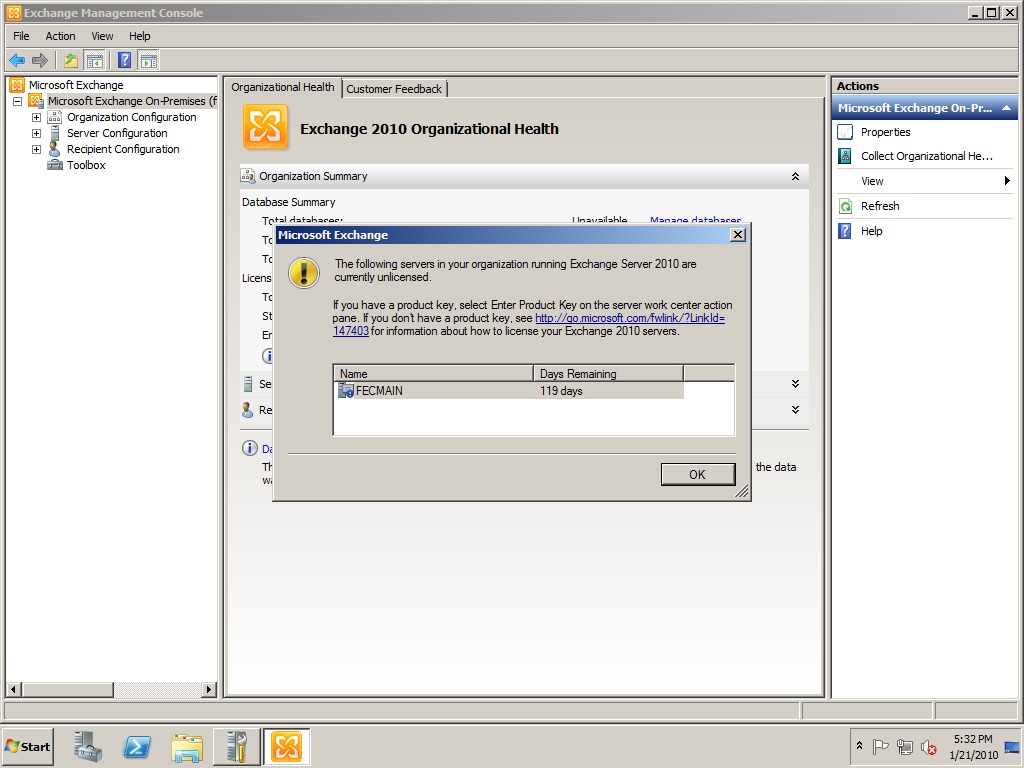1024x768 pixels.
Task: Click the tree pane horizontal scrollbar thumb
Action: click(67, 689)
